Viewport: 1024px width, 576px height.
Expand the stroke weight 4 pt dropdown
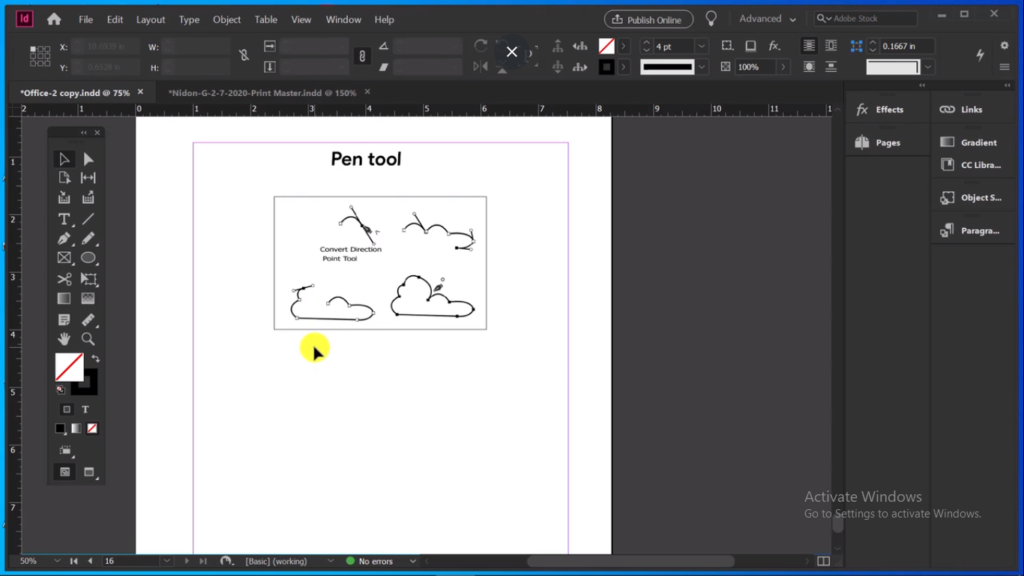701,46
